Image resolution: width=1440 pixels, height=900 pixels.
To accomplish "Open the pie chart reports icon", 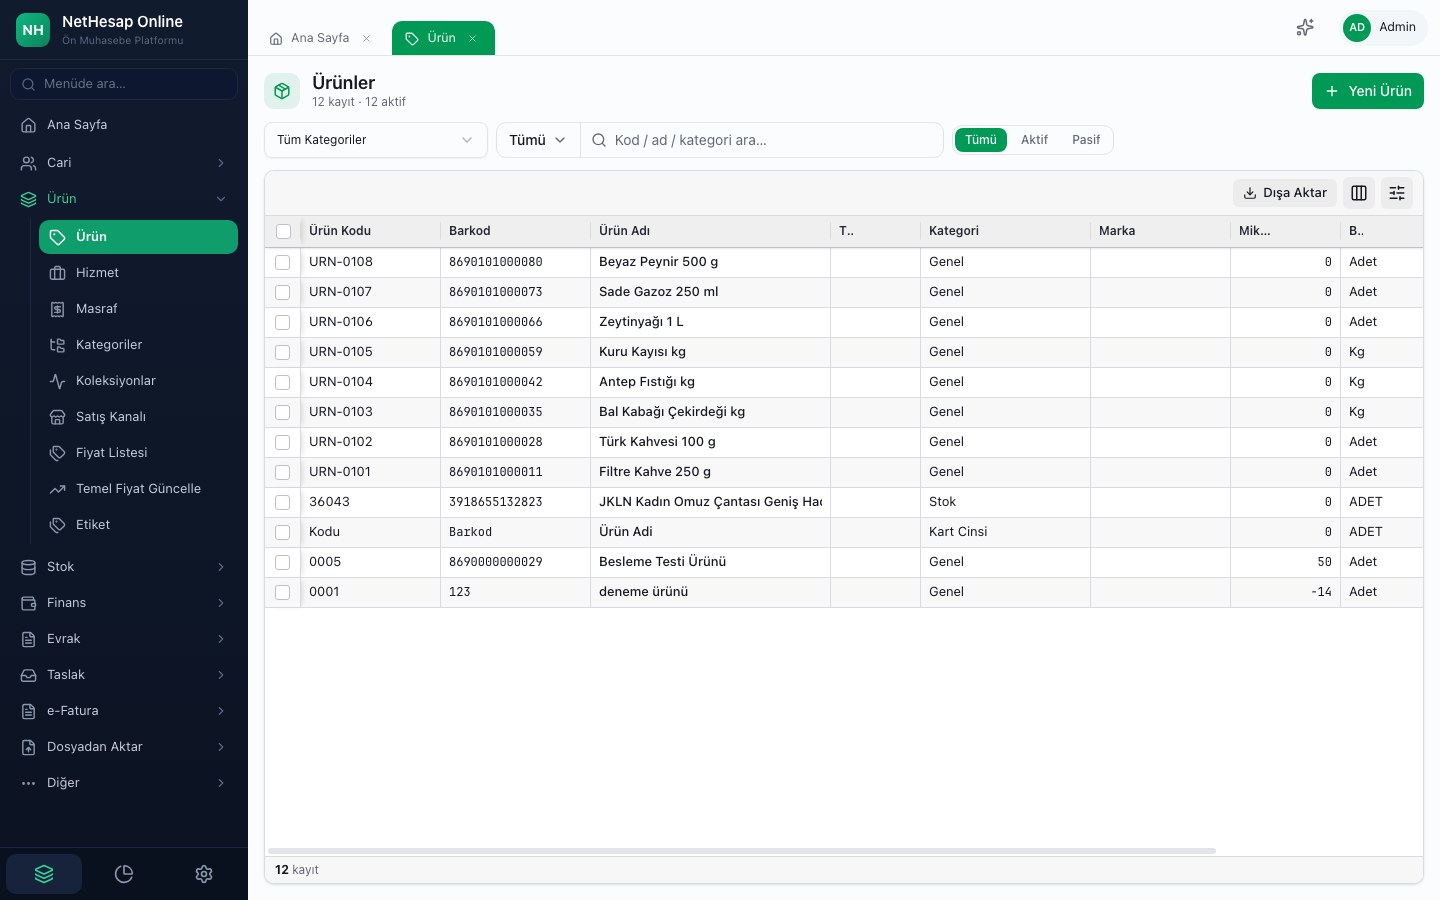I will point(124,874).
